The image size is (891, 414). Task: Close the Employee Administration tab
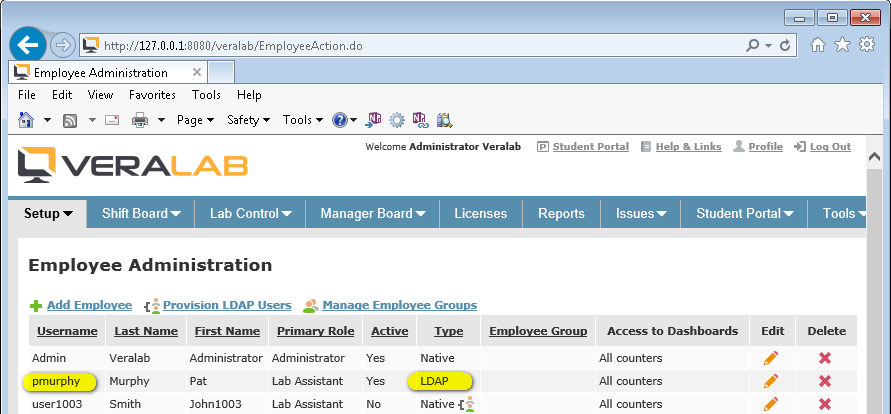point(197,73)
